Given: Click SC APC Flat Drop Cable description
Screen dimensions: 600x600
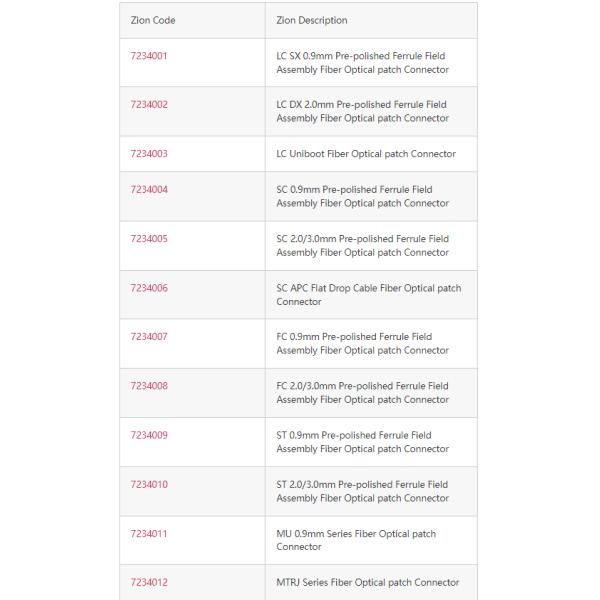Looking at the screenshot, I should [x=368, y=295].
